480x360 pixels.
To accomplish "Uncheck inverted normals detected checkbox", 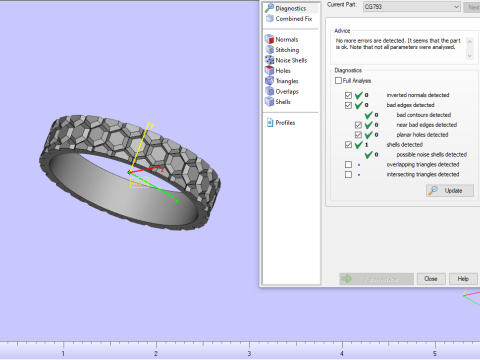I will (x=348, y=95).
